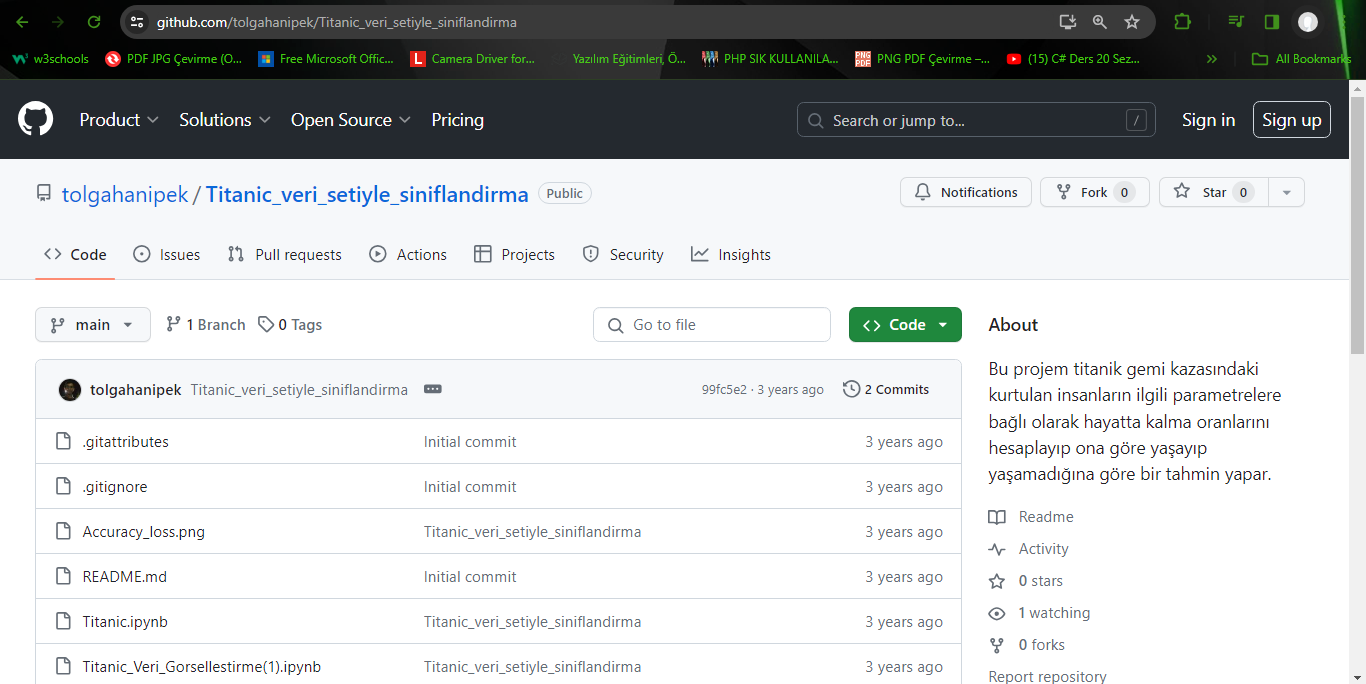Reload the page using browser refresh icon
The height and width of the screenshot is (684, 1366).
(x=93, y=22)
